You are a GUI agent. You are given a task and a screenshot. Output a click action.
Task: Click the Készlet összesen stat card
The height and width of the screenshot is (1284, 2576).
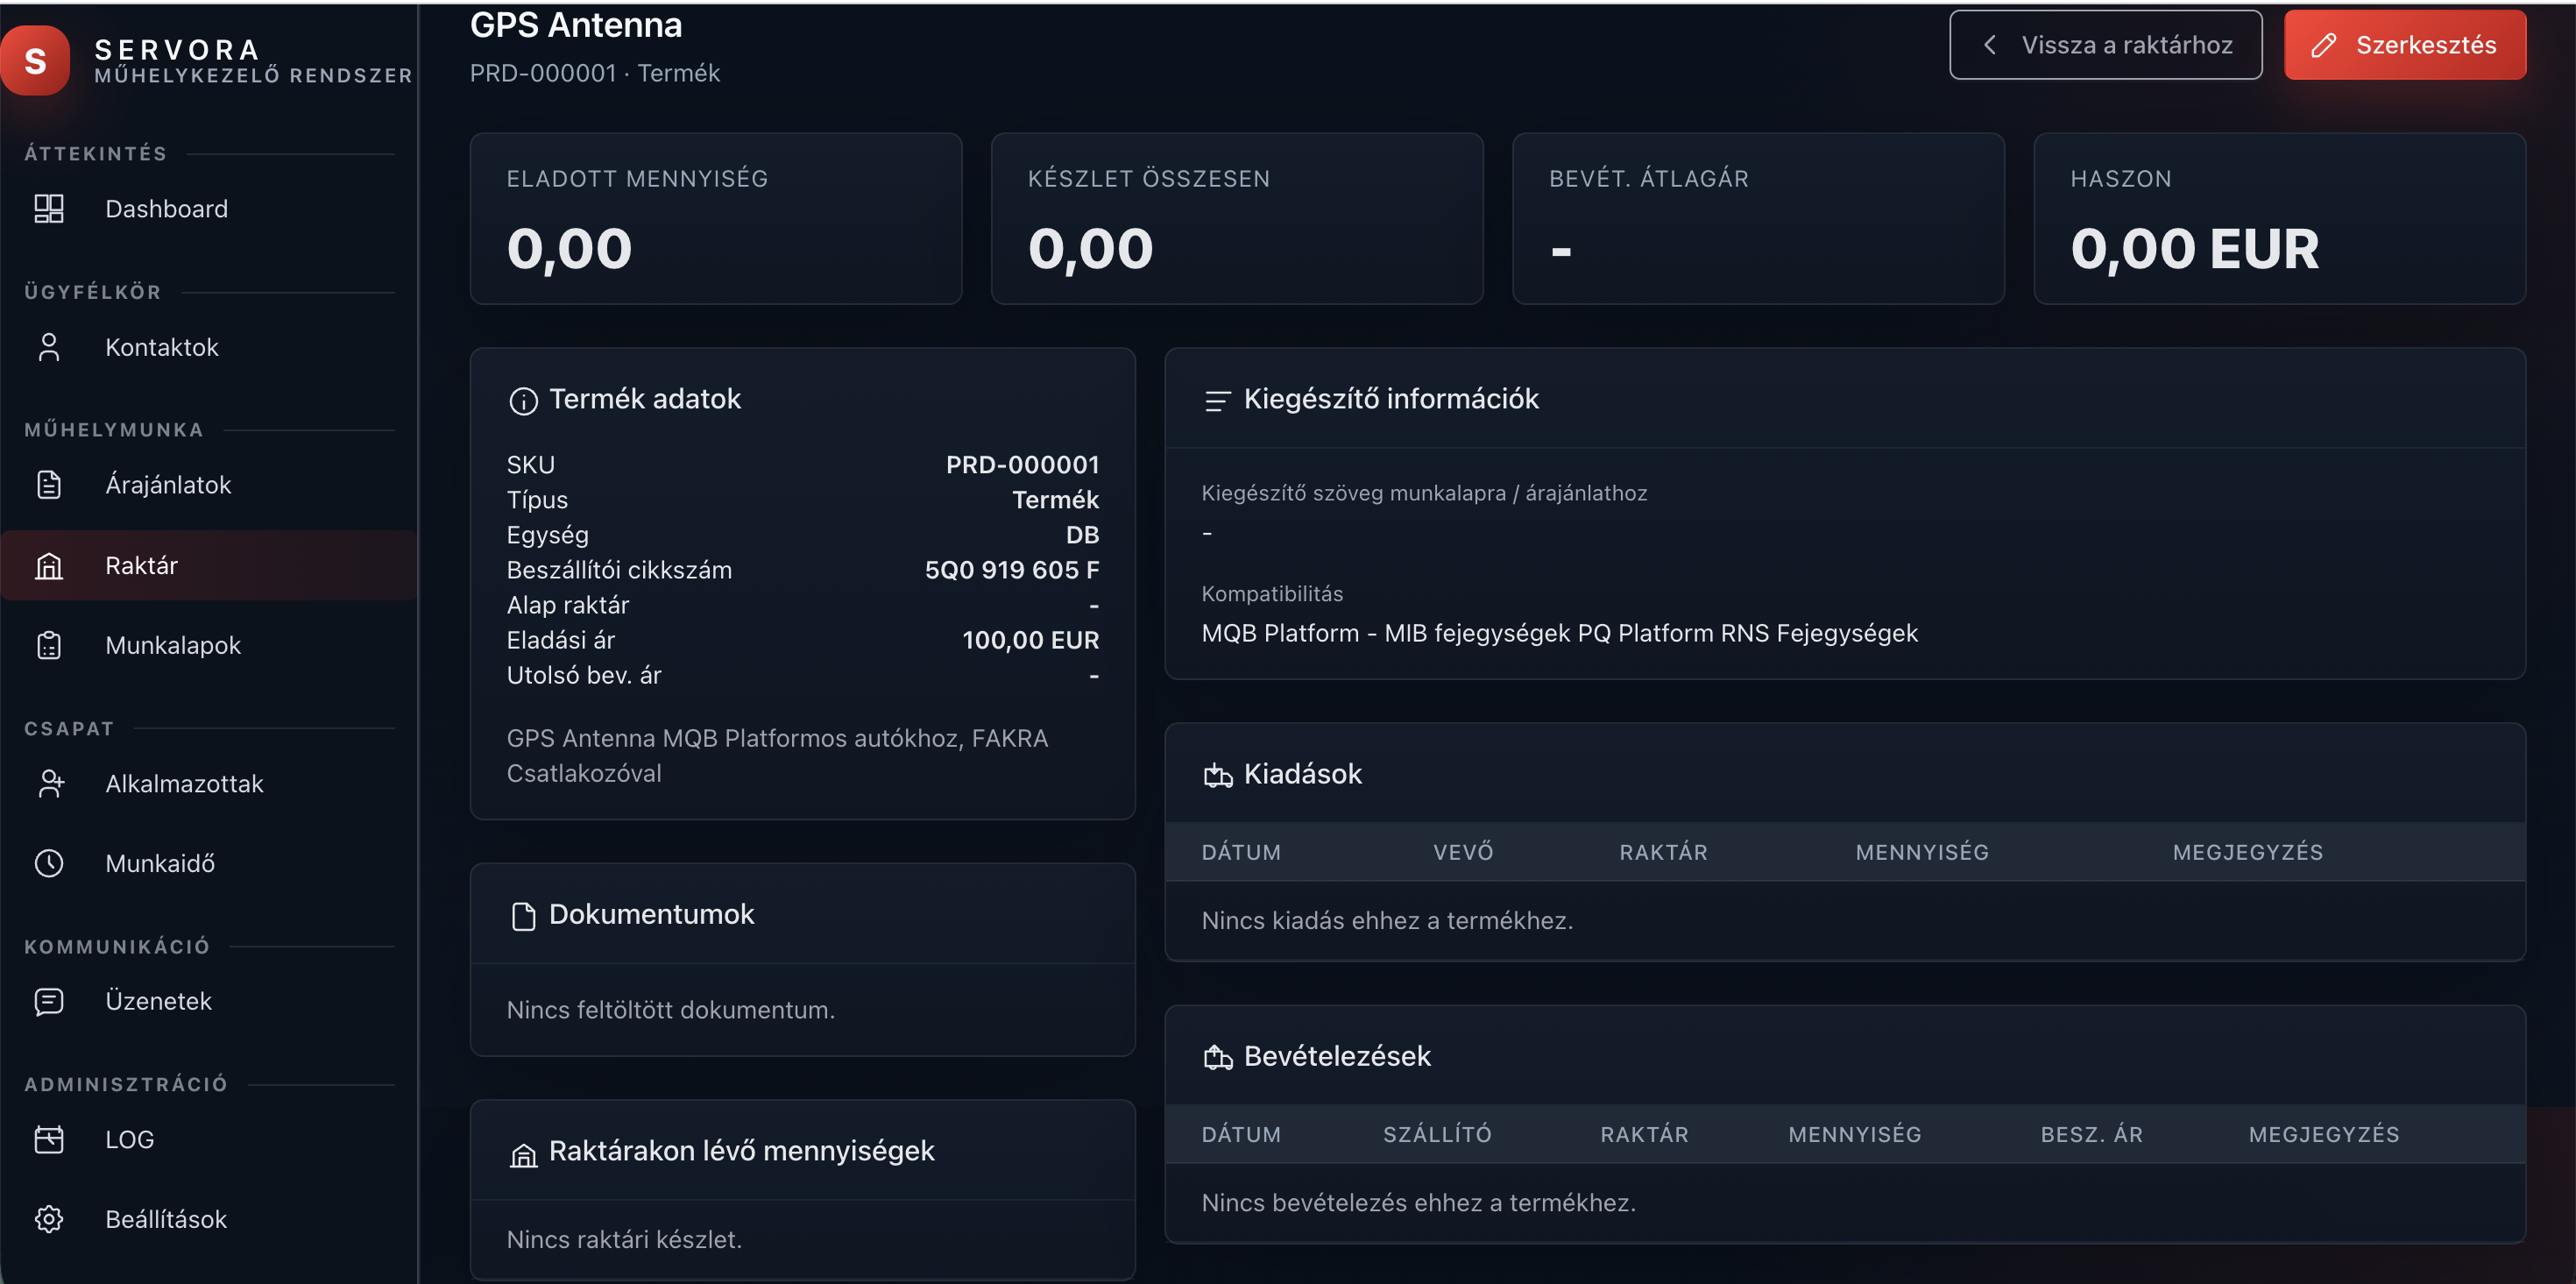pos(1237,219)
